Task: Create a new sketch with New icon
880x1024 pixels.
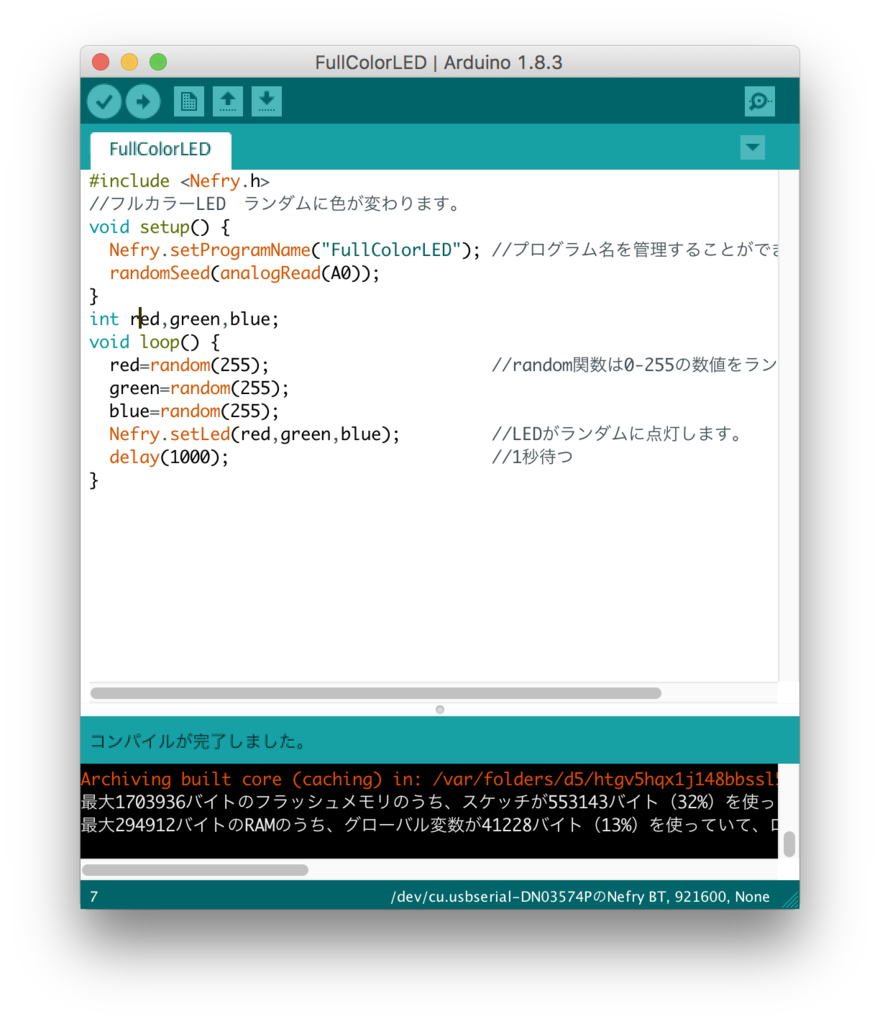Action: point(189,101)
